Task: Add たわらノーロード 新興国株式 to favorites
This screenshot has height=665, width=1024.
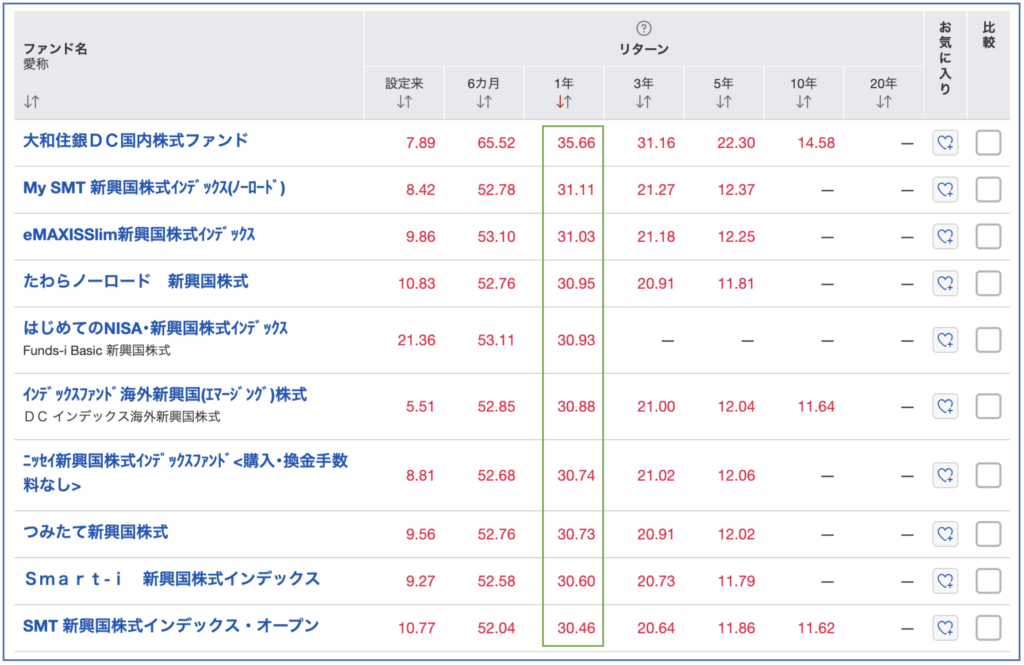Action: (x=945, y=283)
